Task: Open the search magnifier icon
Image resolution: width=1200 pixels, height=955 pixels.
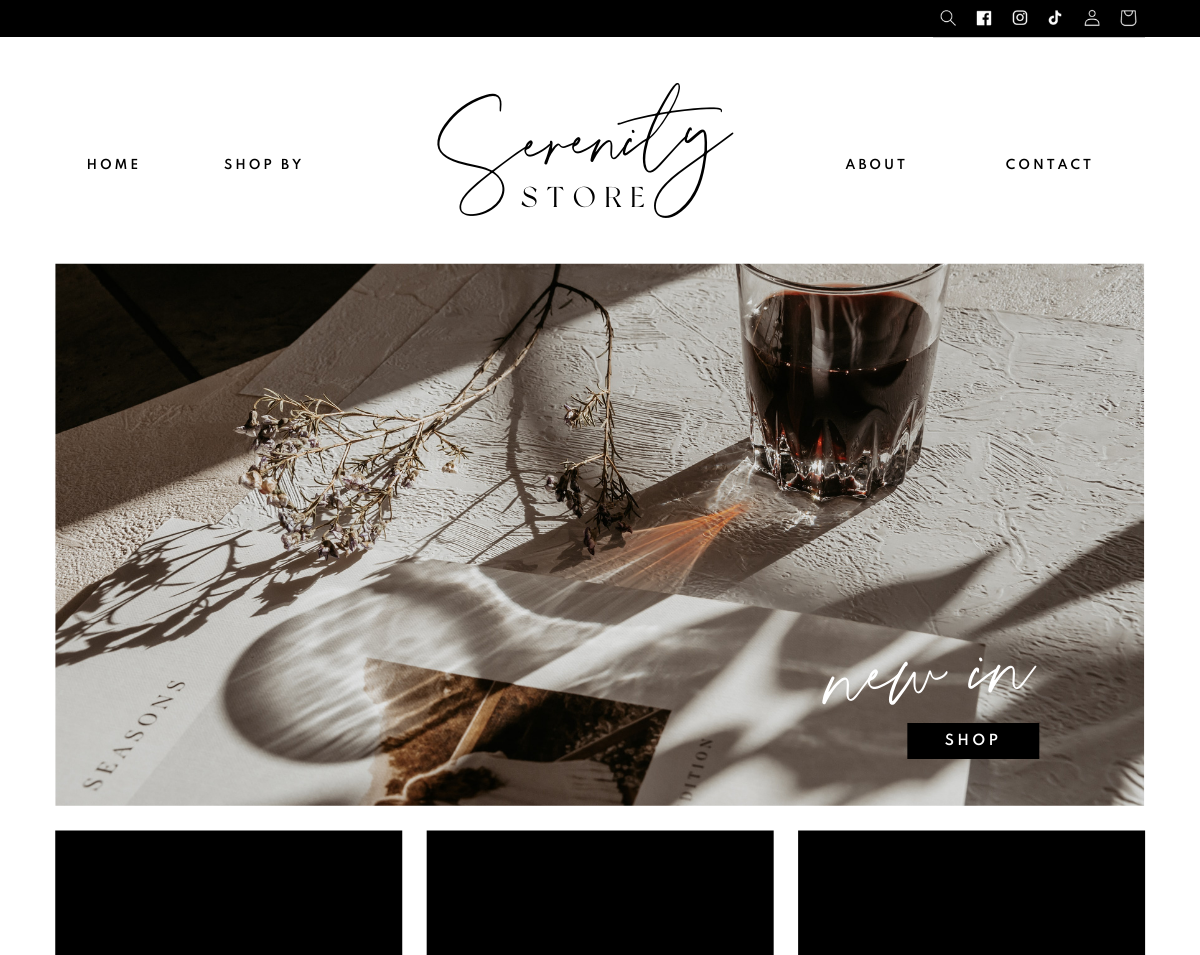Action: coord(948,18)
